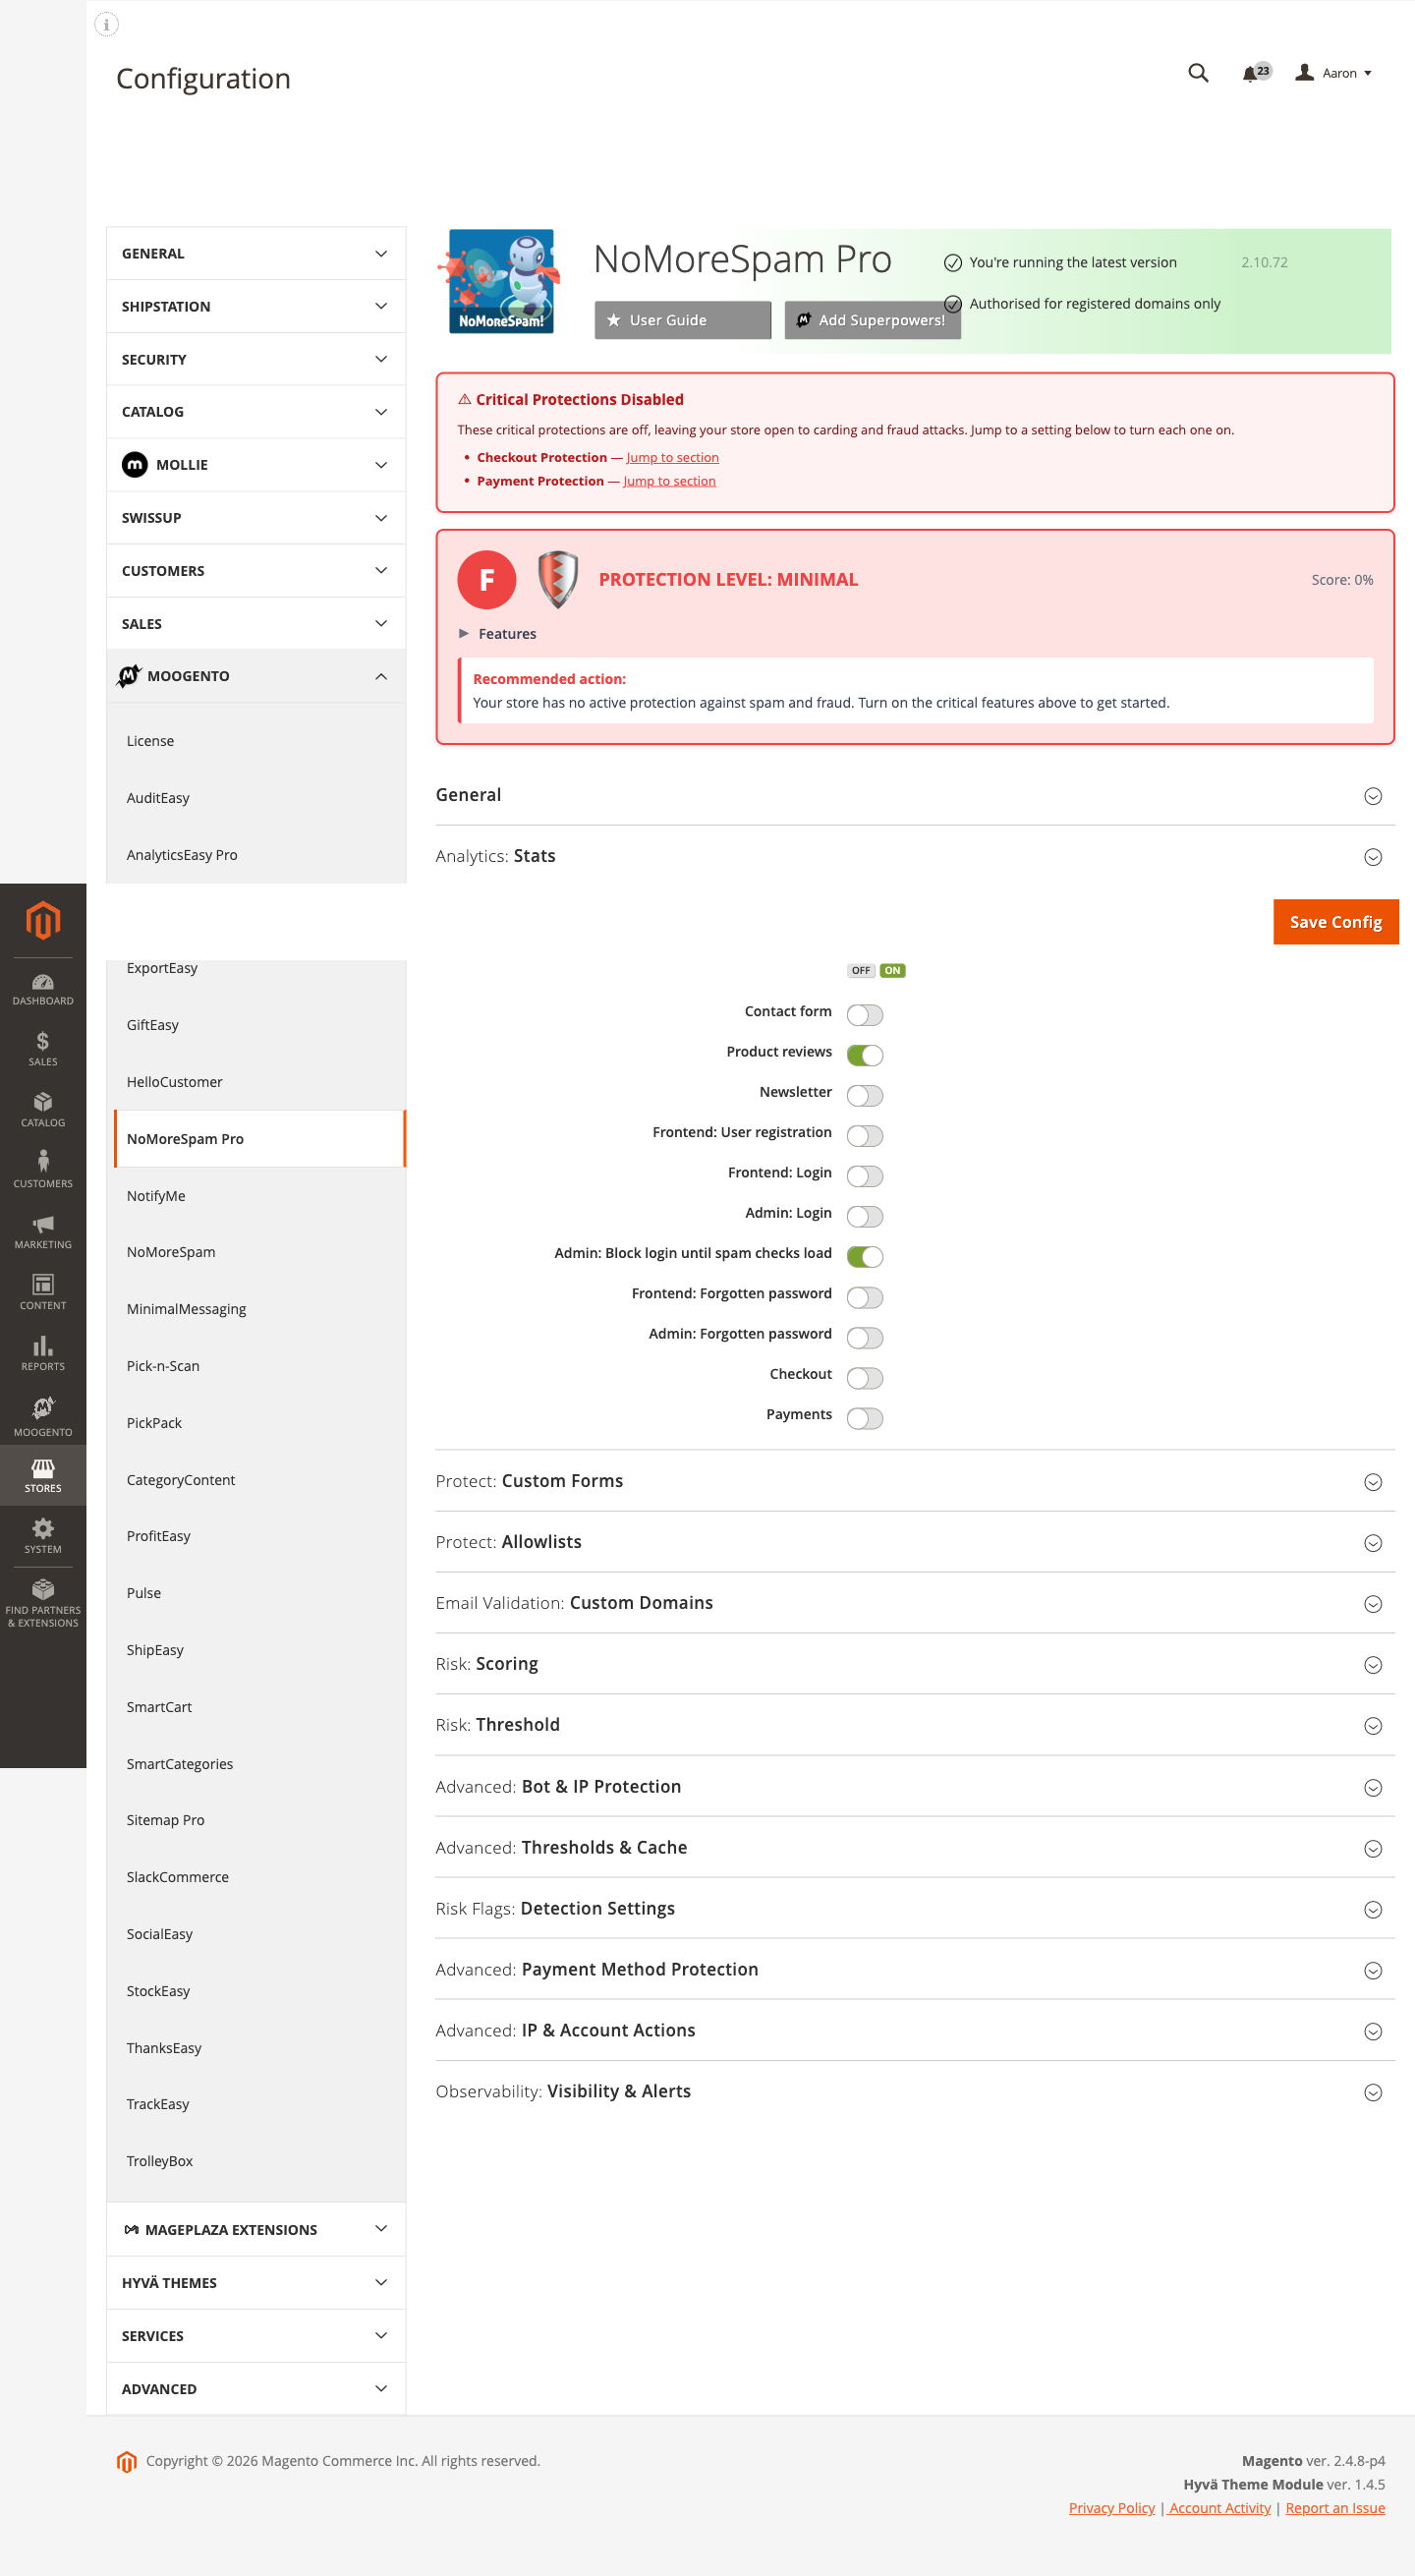This screenshot has height=2576, width=1415.
Task: Expand Protect: Custom Forms section
Action: 915,1481
